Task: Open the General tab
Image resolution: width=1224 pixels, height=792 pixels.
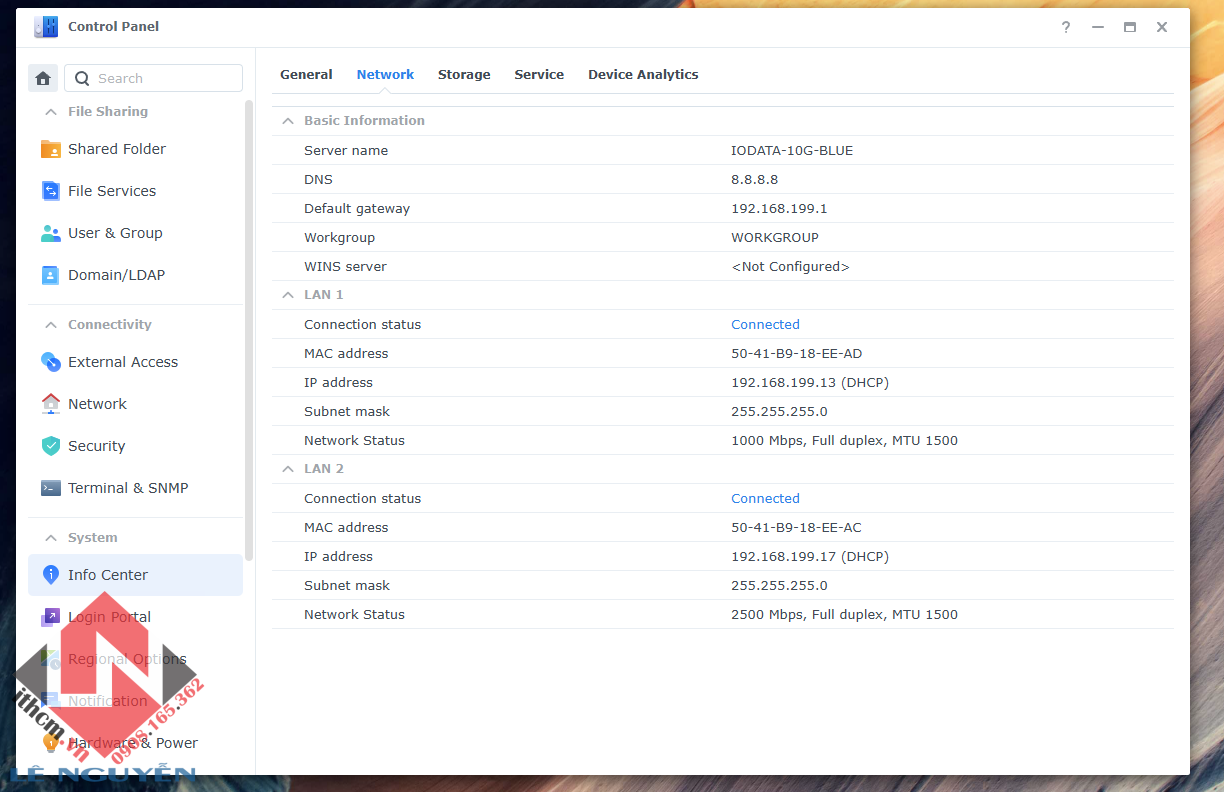Action: point(306,75)
